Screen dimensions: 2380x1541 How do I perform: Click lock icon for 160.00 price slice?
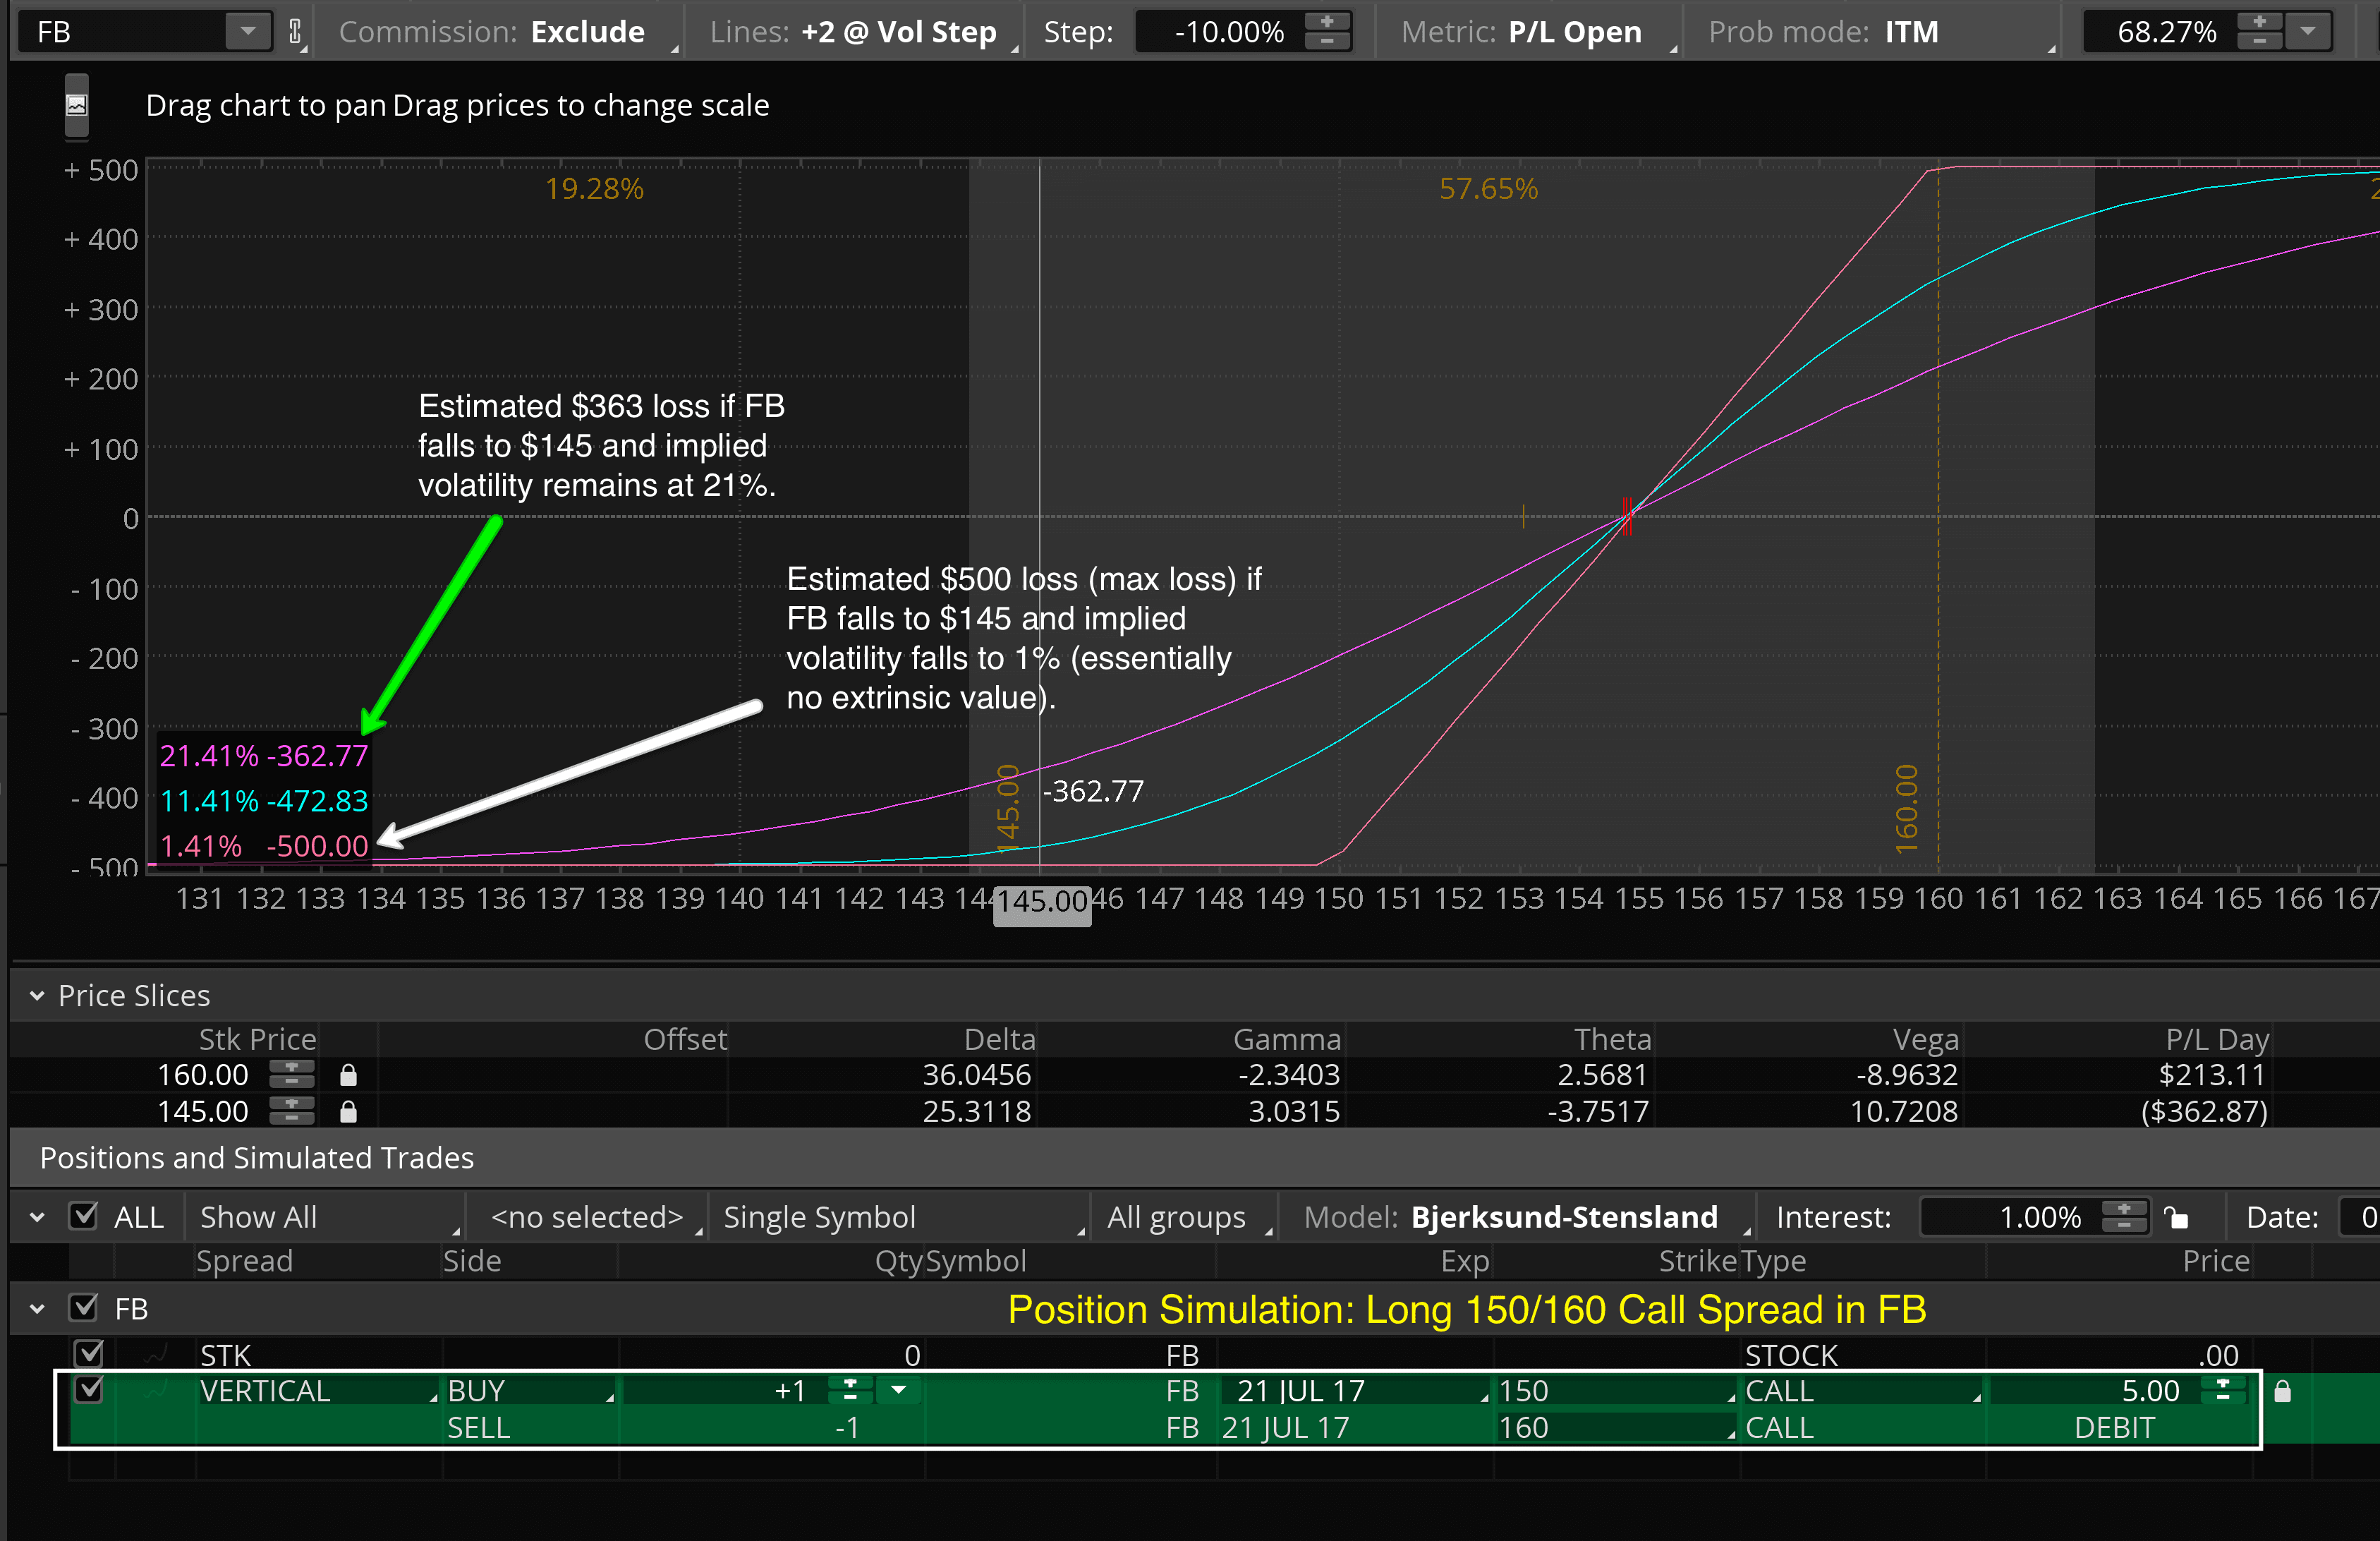pyautogui.click(x=348, y=1075)
